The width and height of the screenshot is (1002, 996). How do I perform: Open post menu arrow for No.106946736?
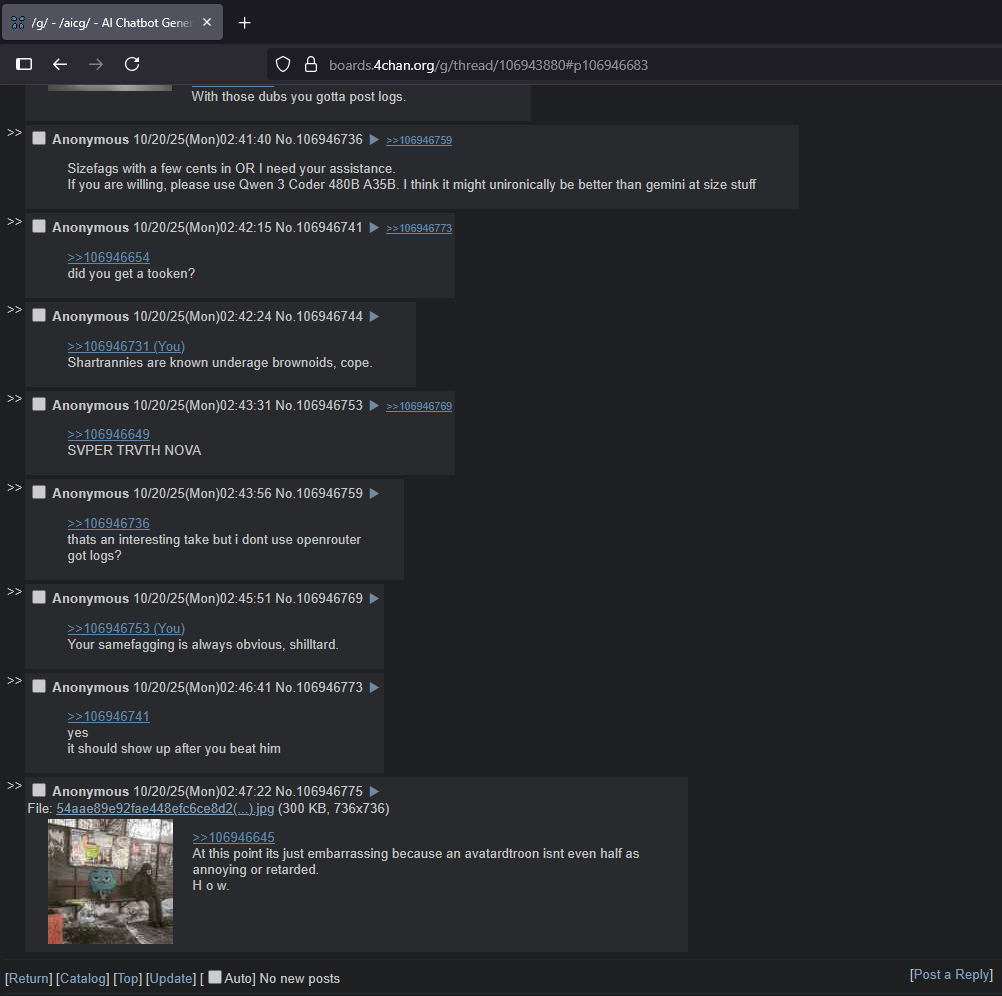click(374, 139)
